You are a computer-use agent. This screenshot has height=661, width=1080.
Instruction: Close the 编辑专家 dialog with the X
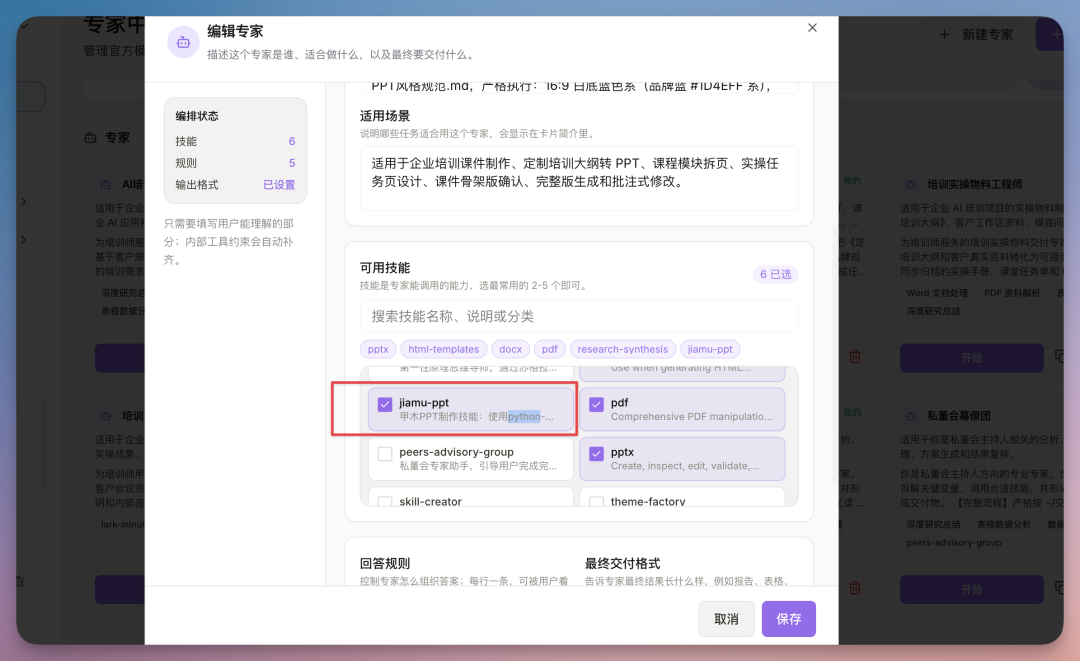tap(812, 28)
